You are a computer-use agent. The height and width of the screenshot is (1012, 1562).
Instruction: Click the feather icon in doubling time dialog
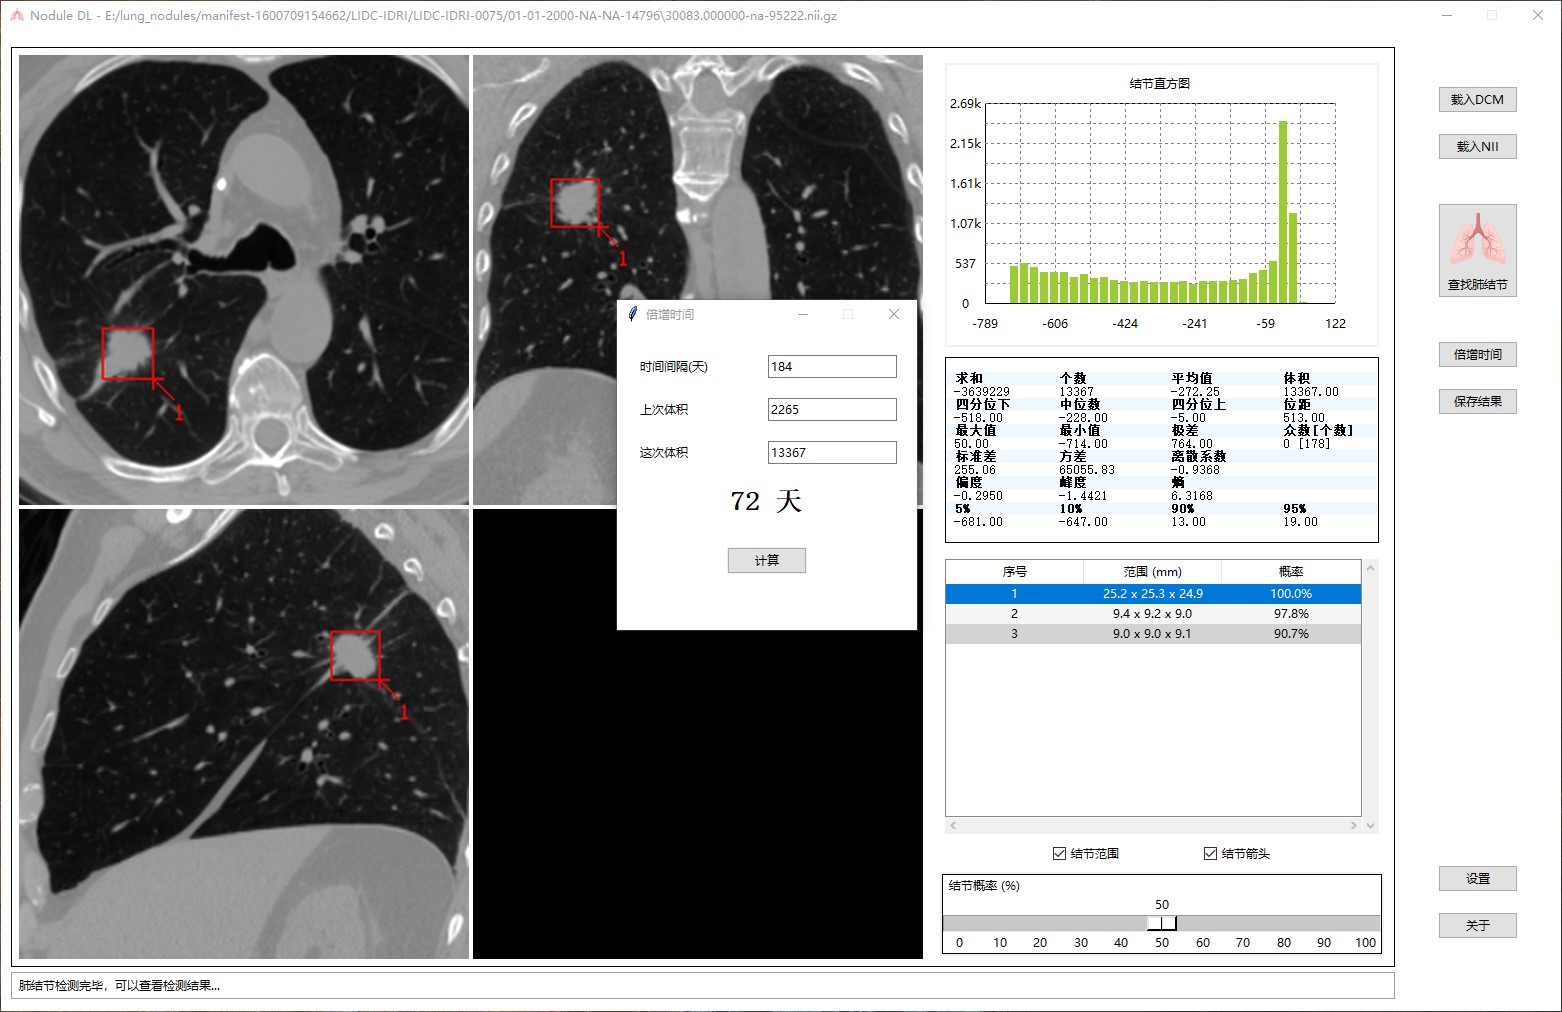tap(632, 314)
